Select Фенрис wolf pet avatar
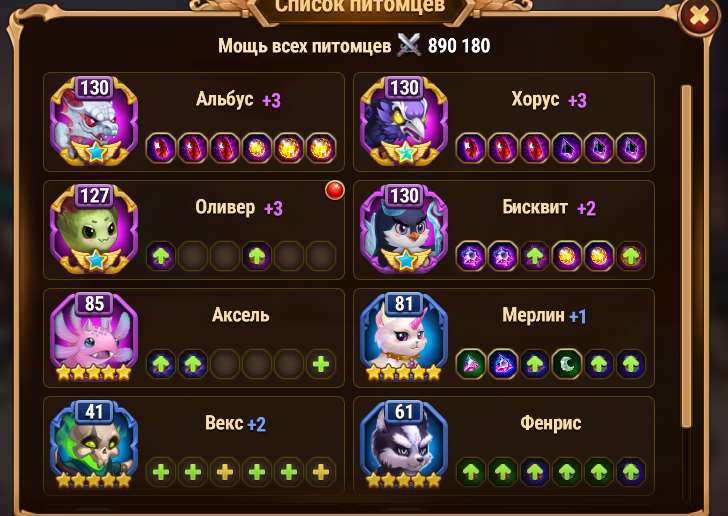This screenshot has width=728, height=516. [404, 445]
